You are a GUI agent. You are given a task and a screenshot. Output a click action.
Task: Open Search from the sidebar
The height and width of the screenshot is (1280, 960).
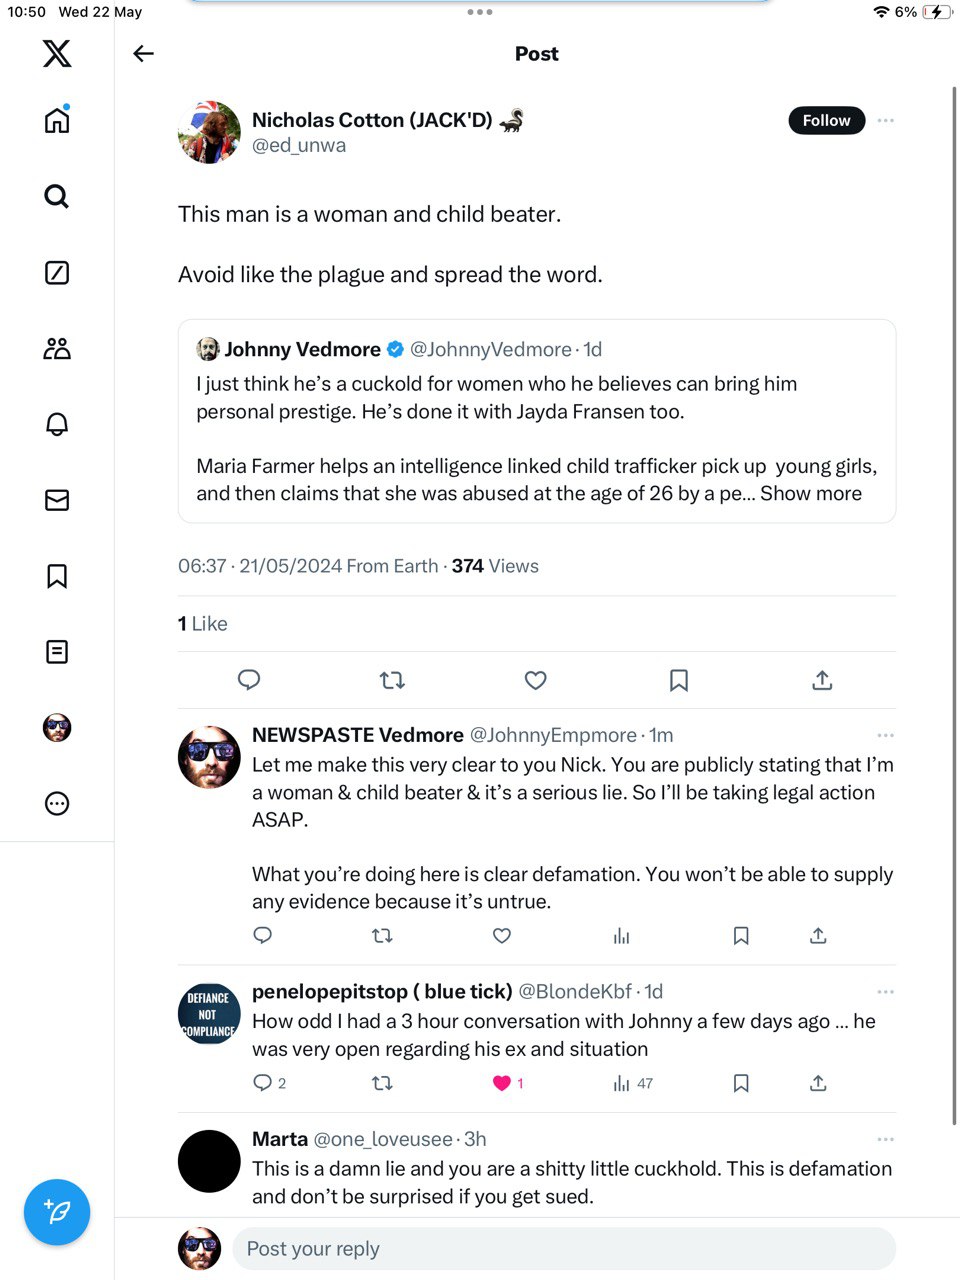click(57, 196)
